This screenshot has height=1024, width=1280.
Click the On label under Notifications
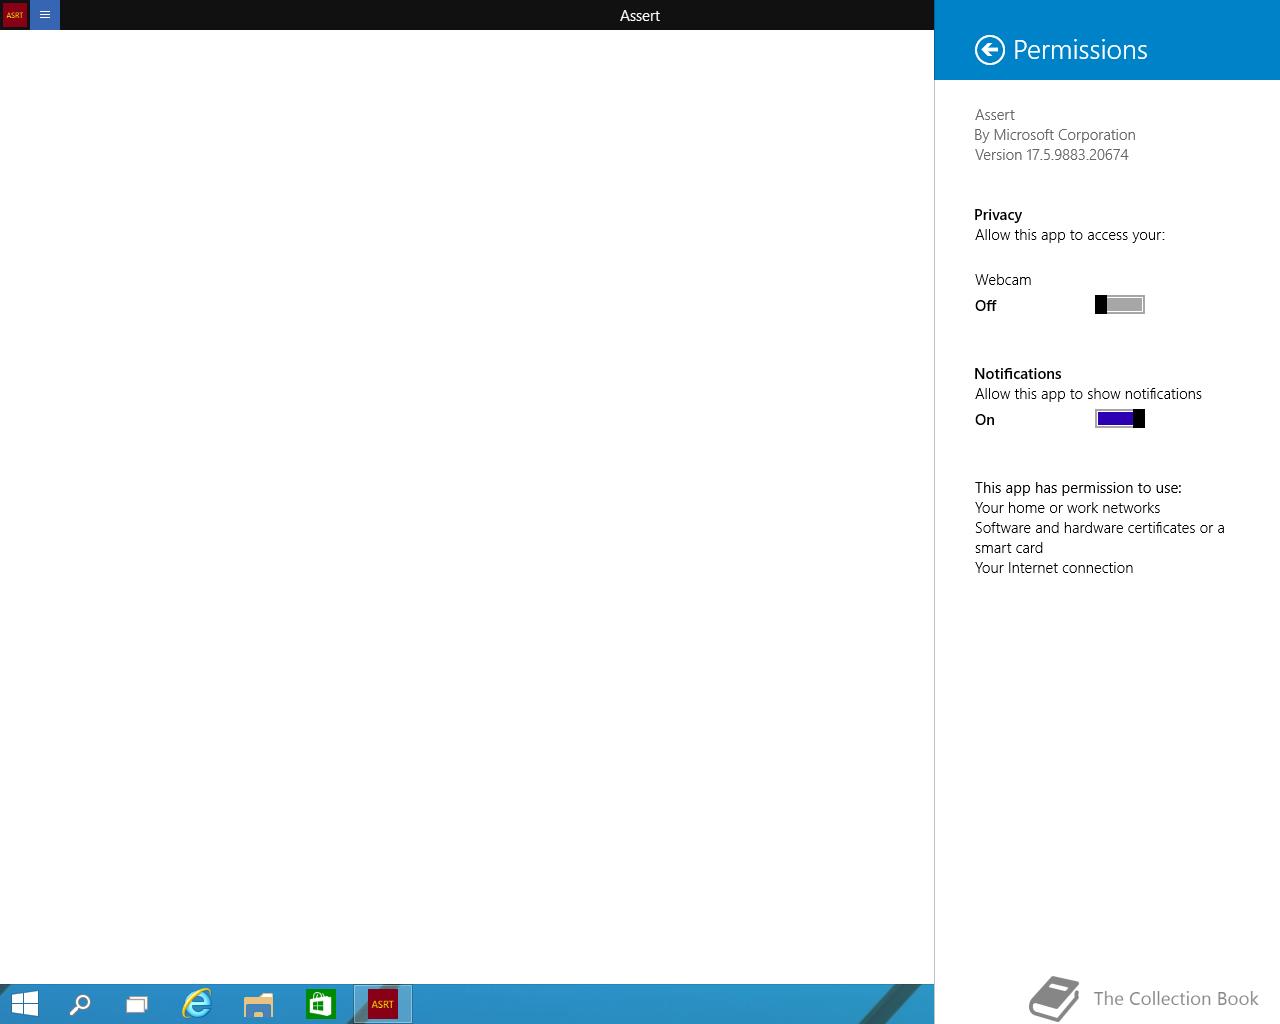[x=985, y=420]
